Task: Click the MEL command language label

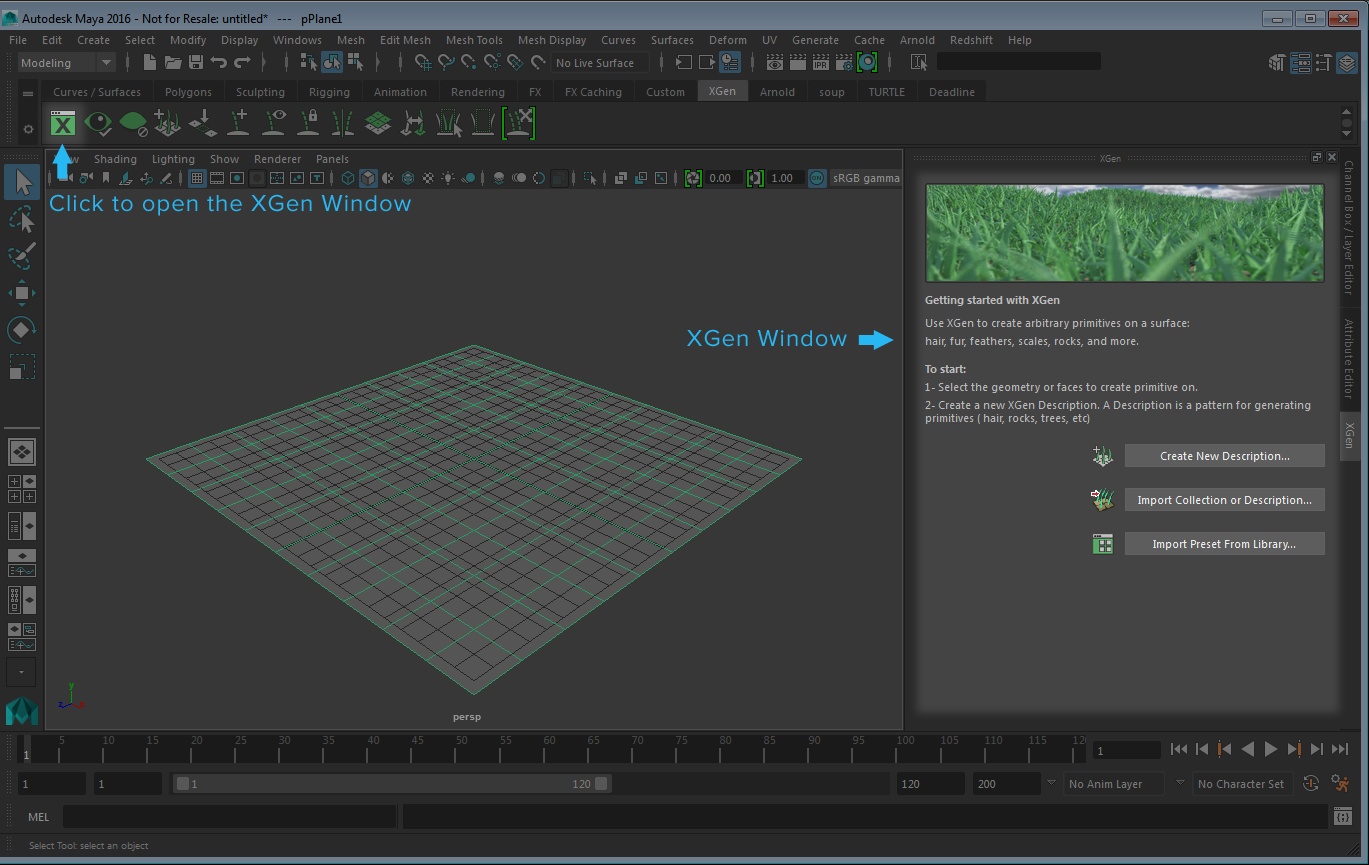Action: click(x=38, y=817)
